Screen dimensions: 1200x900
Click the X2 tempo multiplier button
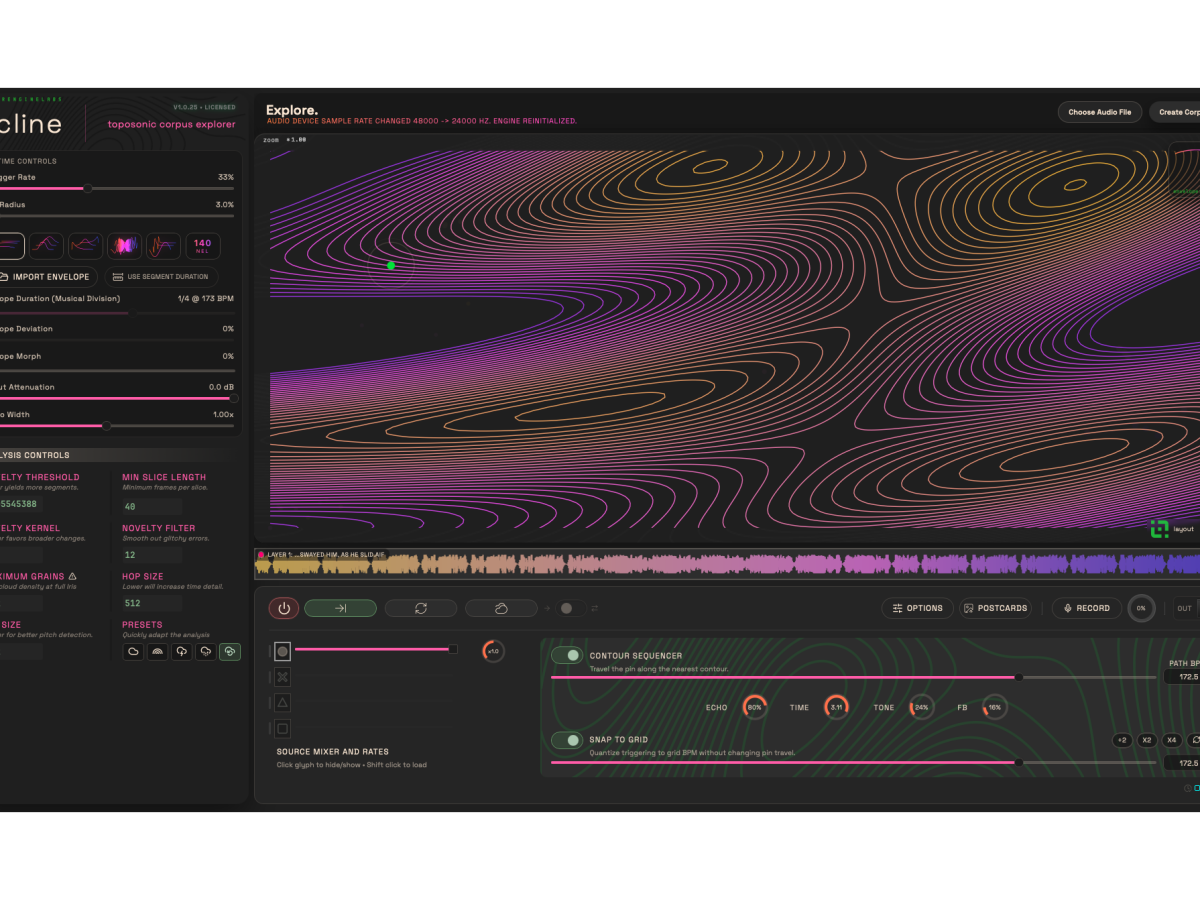tap(1147, 740)
